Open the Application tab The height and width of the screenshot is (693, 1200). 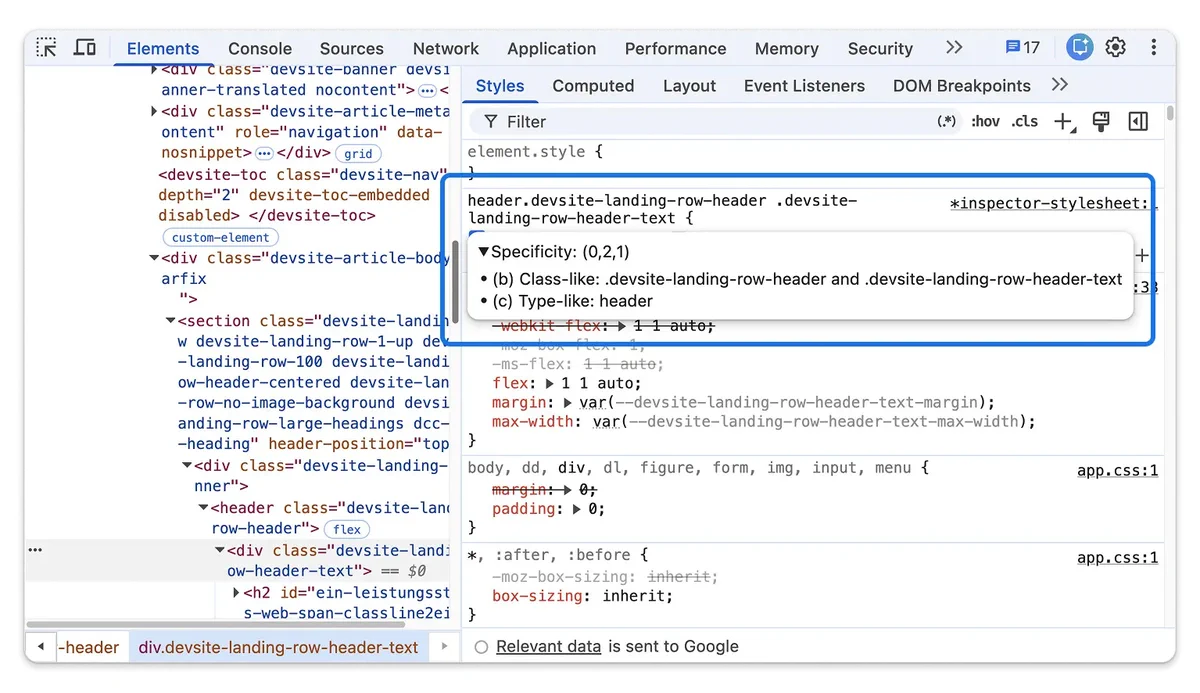click(x=552, y=48)
